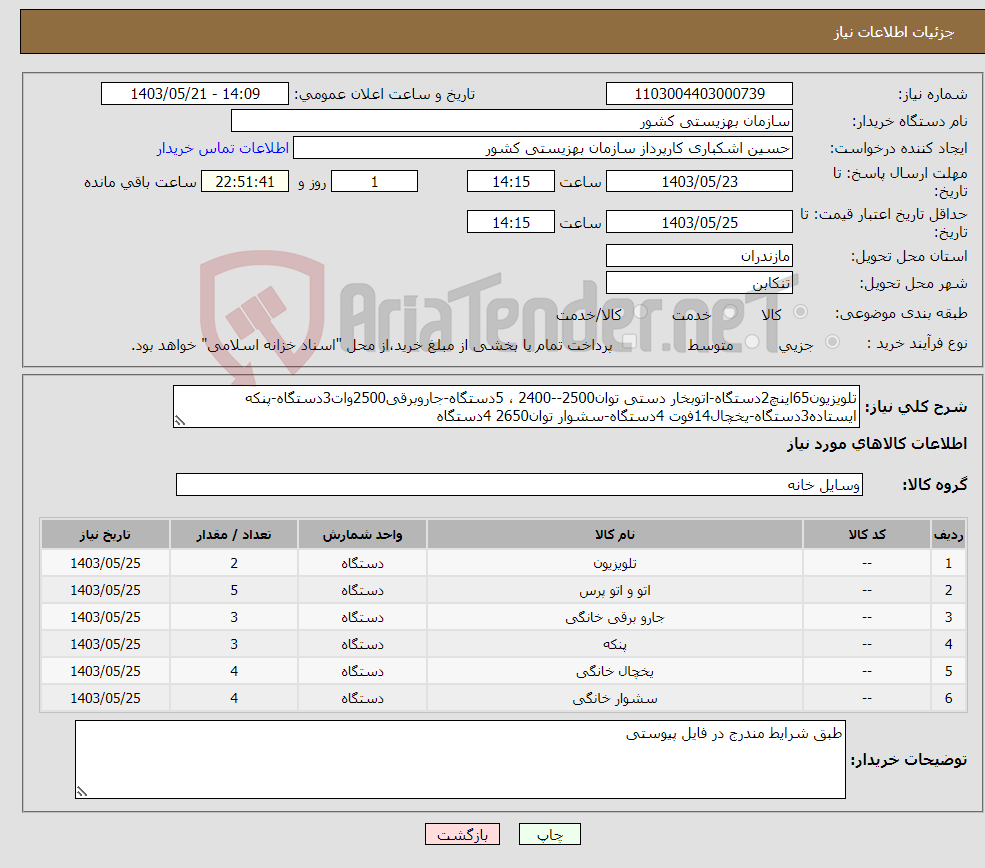Select the جزیی purchase type radio
The height and width of the screenshot is (868, 985).
[832, 342]
